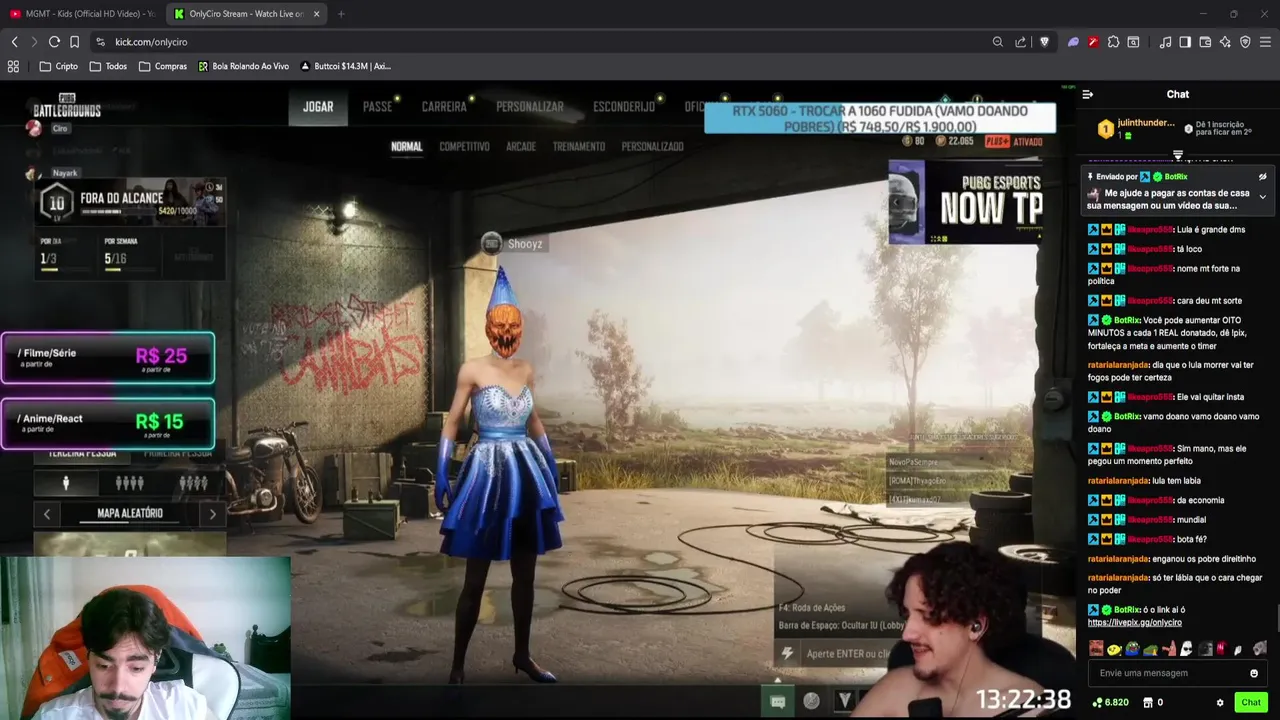Image resolution: width=1280 pixels, height=720 pixels.
Task: Expand the chat leaderboard drag handle
Action: pos(1178,155)
